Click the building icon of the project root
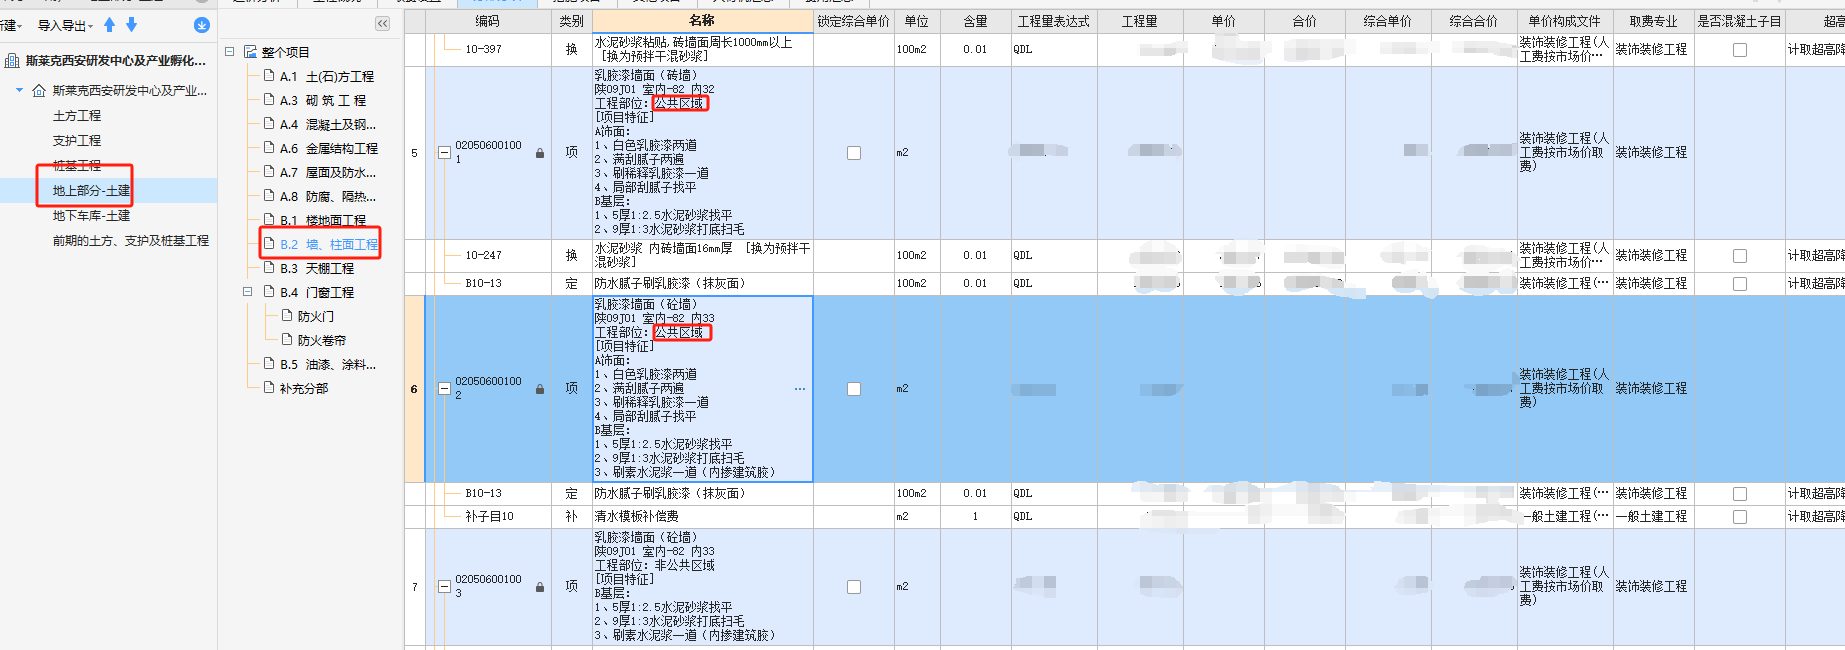Viewport: 1845px width, 650px height. point(12,61)
